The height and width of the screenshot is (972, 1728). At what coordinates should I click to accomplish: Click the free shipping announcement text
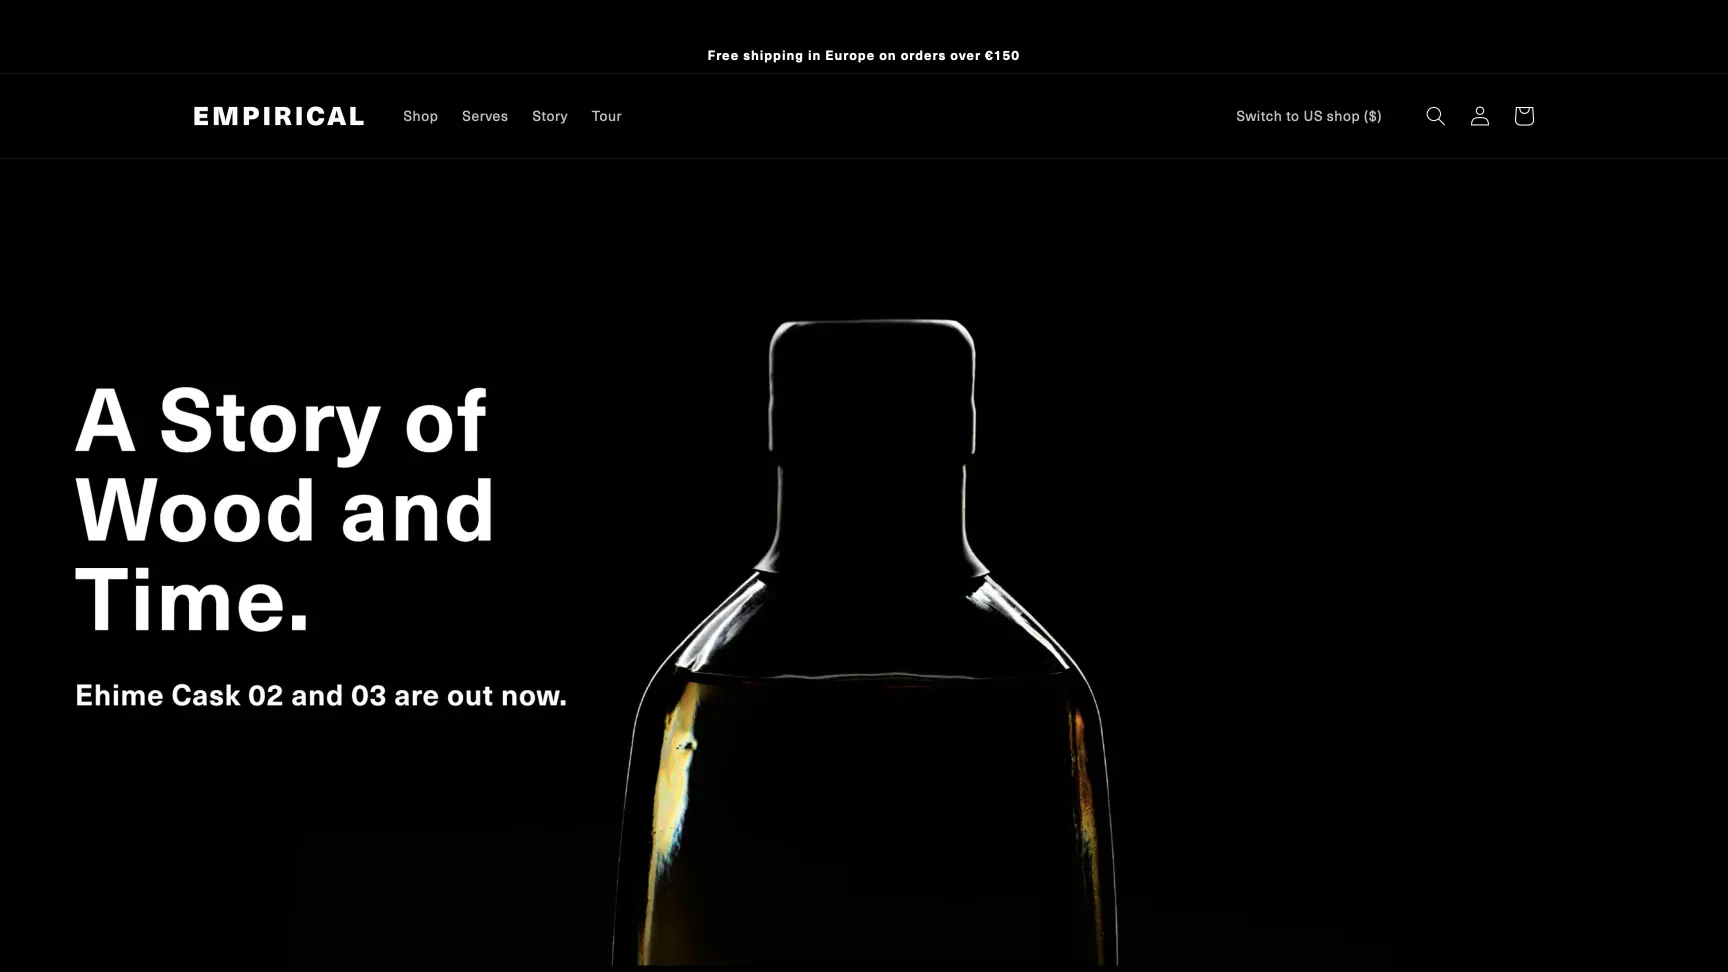863,55
